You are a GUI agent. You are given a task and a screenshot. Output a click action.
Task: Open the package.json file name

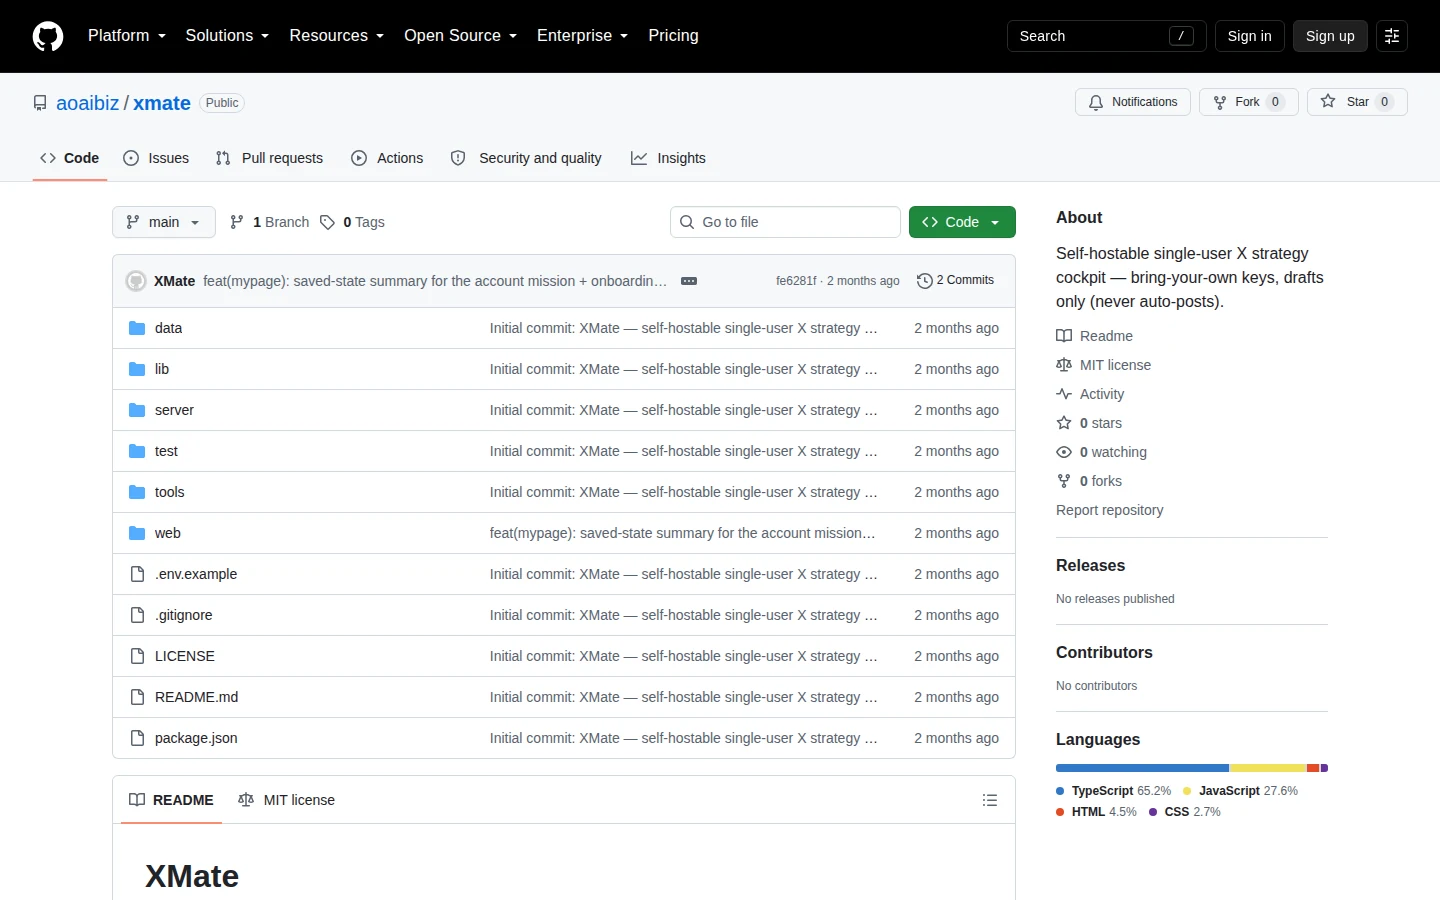[x=196, y=738]
